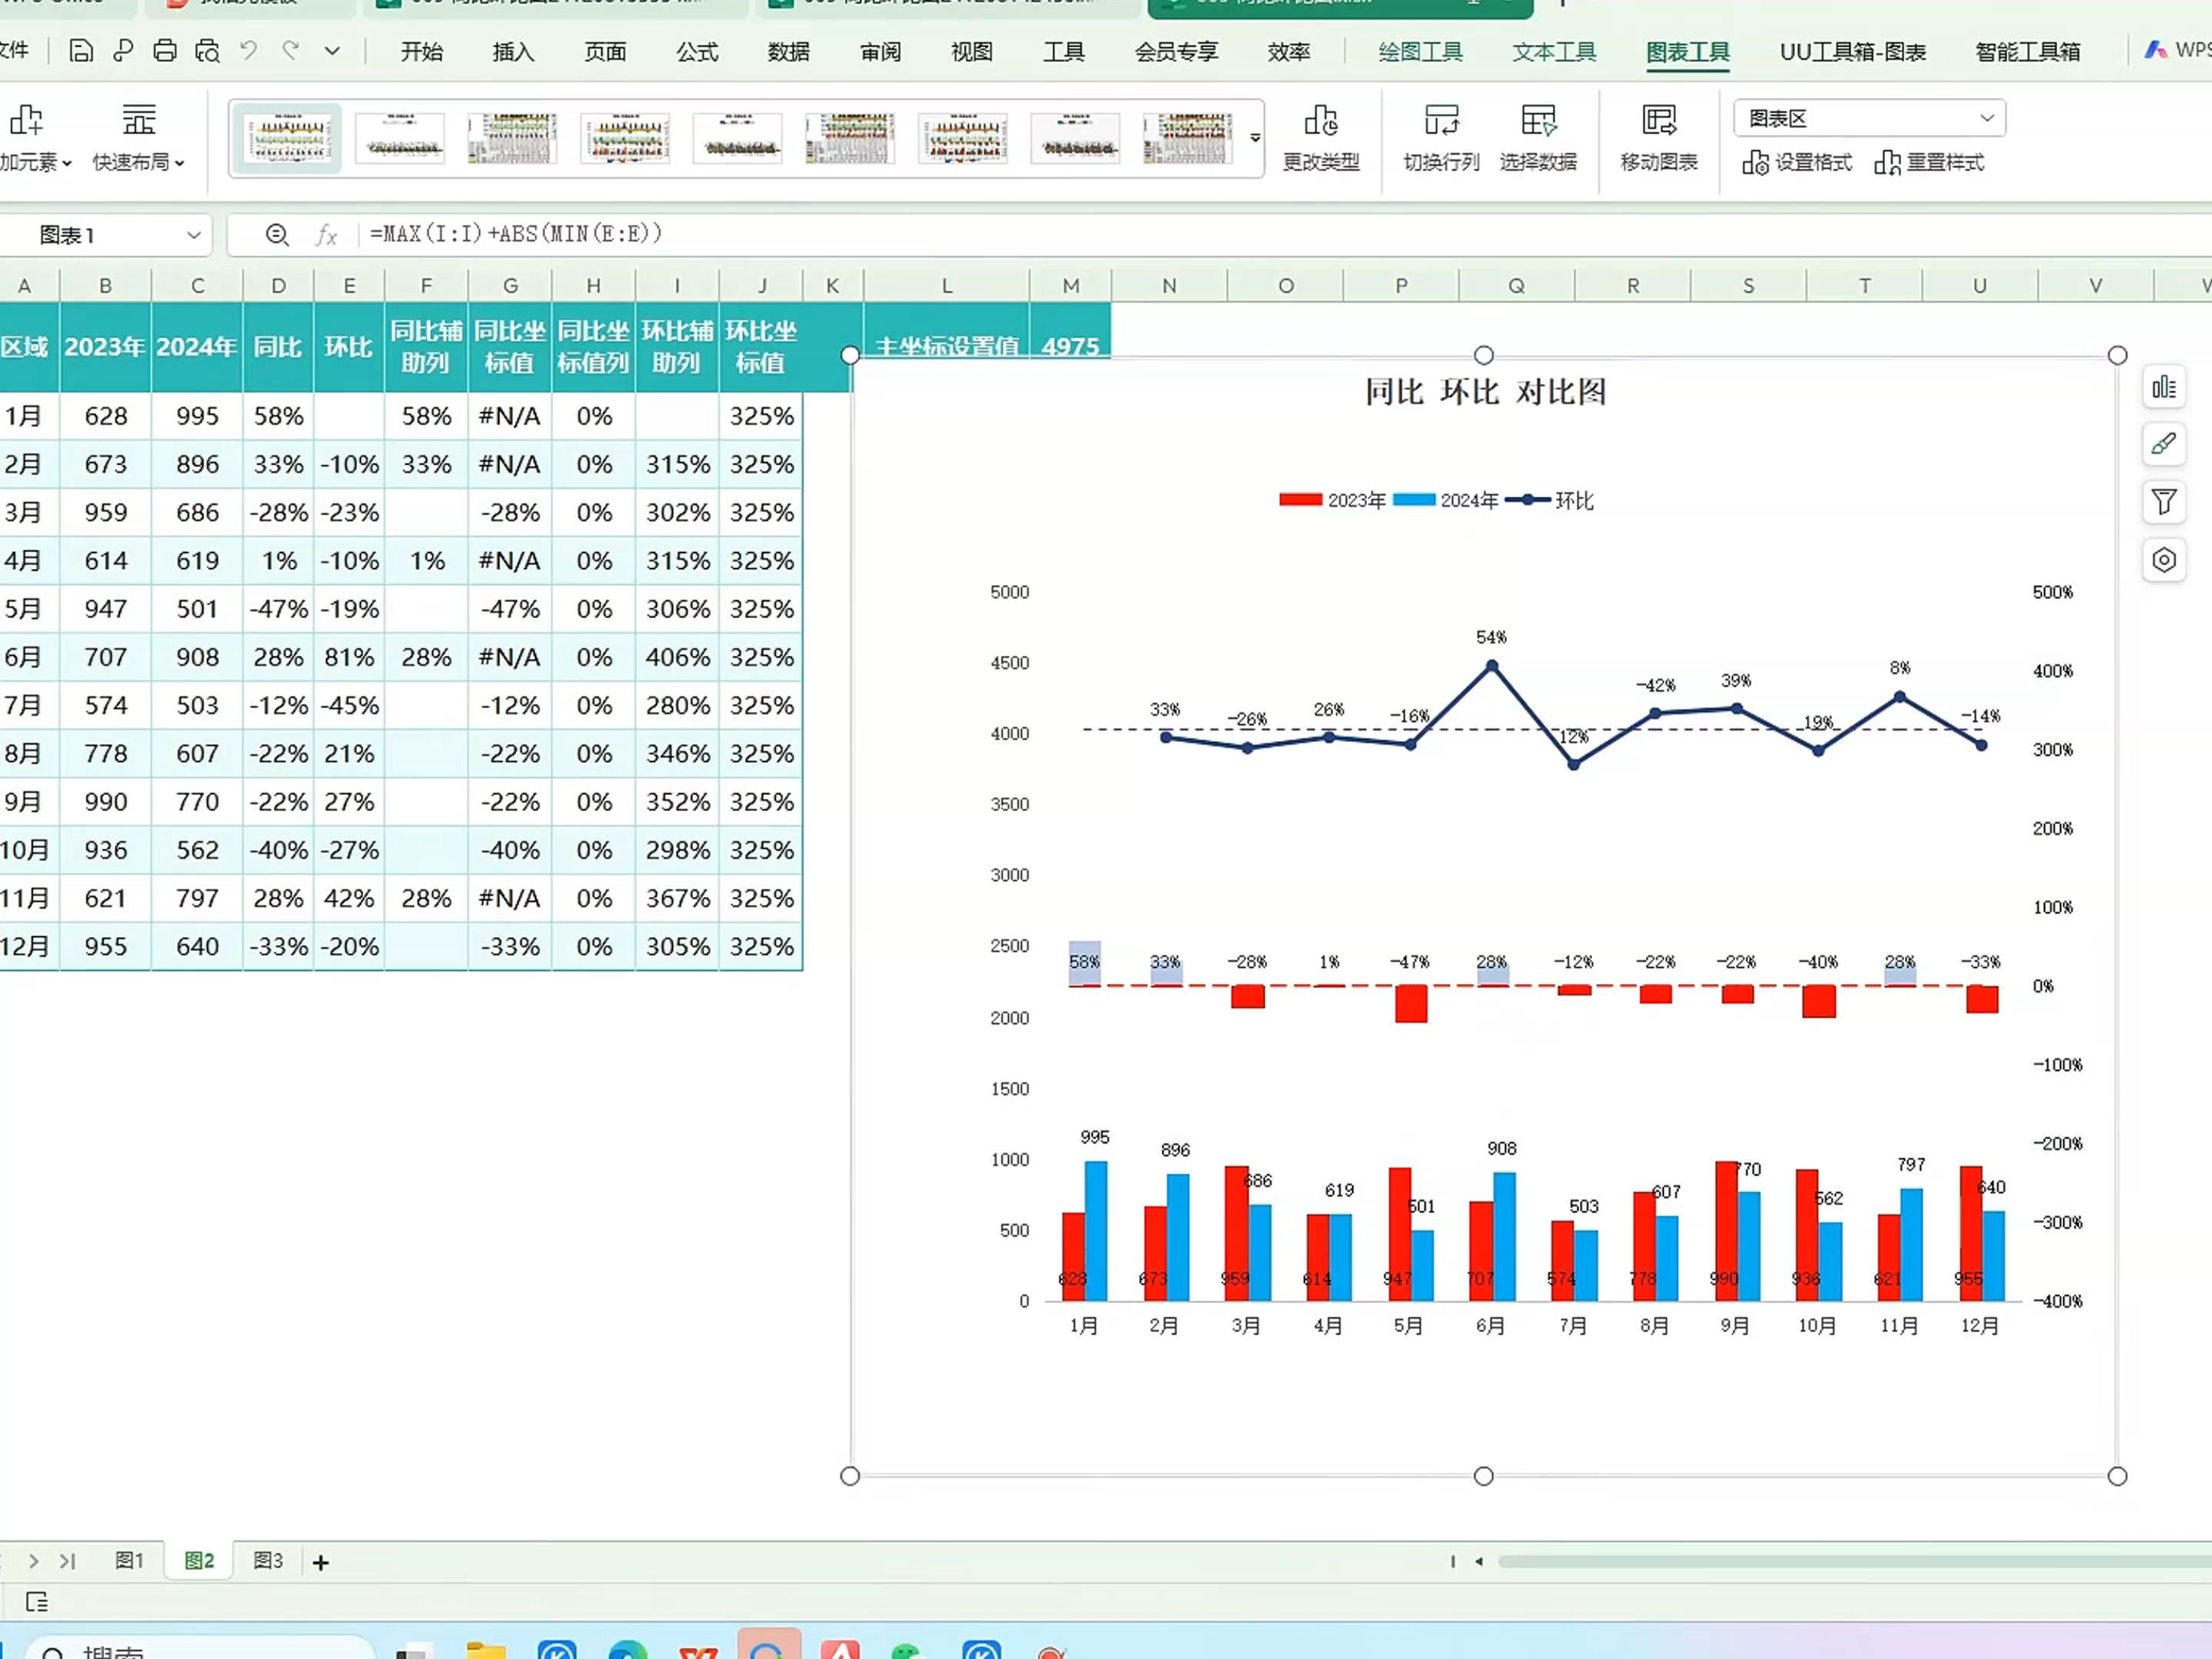
Task: Open the 插入 ribbon tab
Action: (x=513, y=52)
